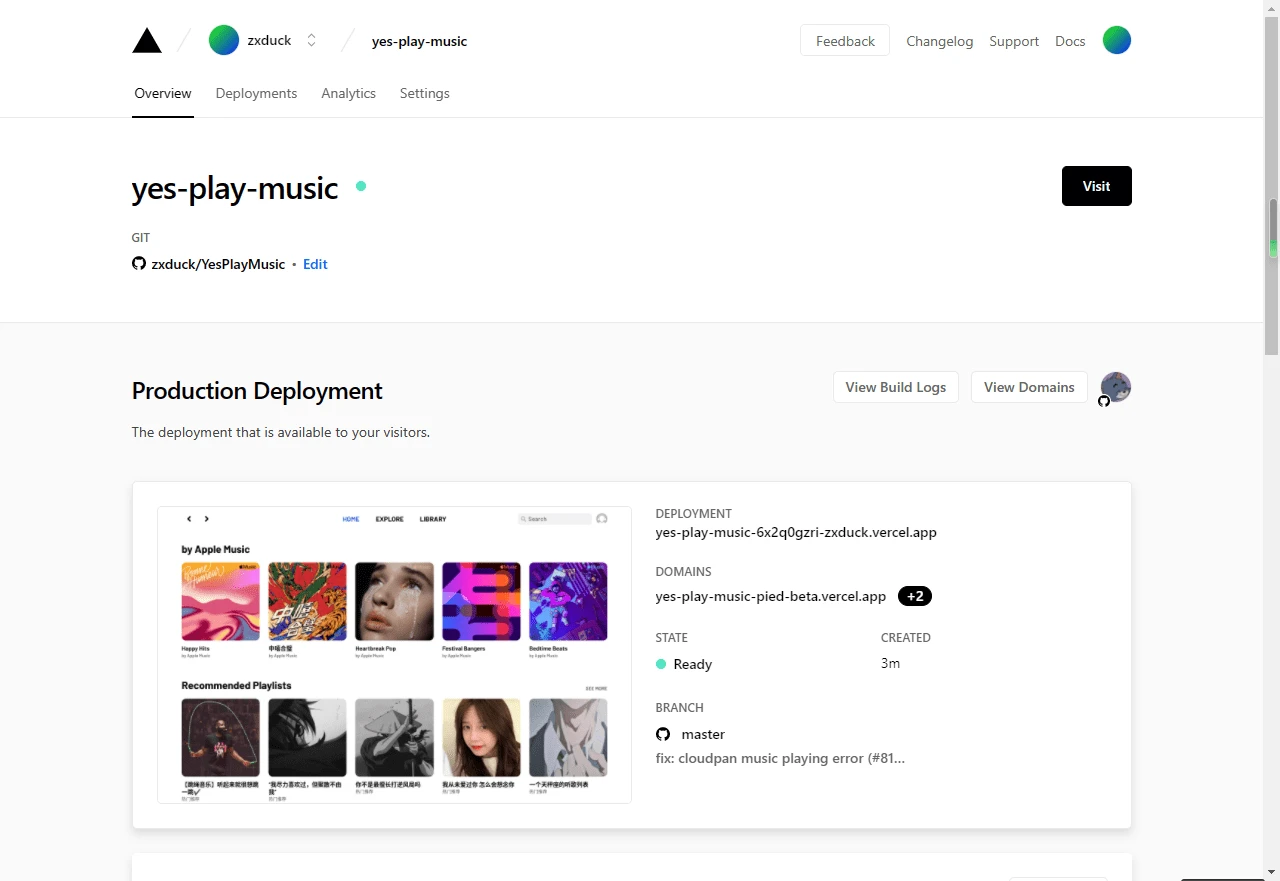This screenshot has height=881, width=1280.
Task: Click the green Ready state indicator
Action: point(661,664)
